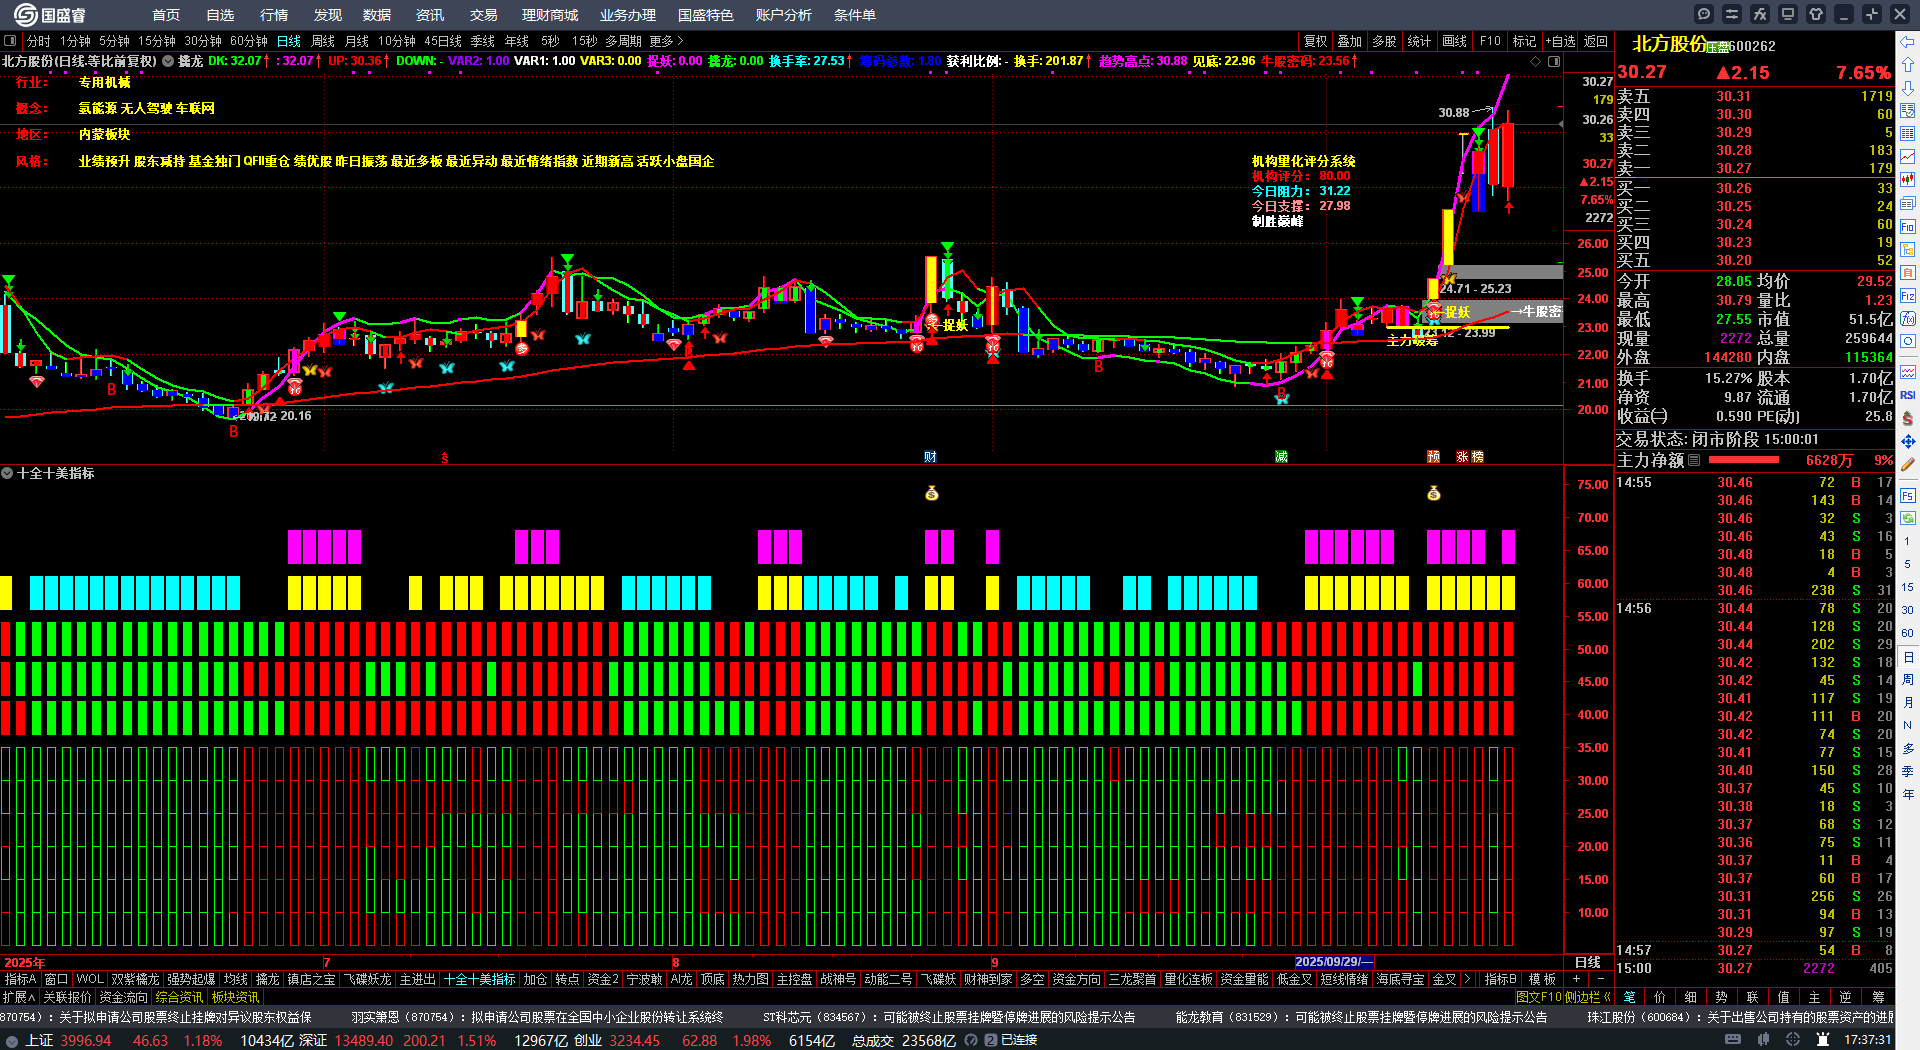
Task: Select the 季 quarterly period in sidebar
Action: 1908,771
